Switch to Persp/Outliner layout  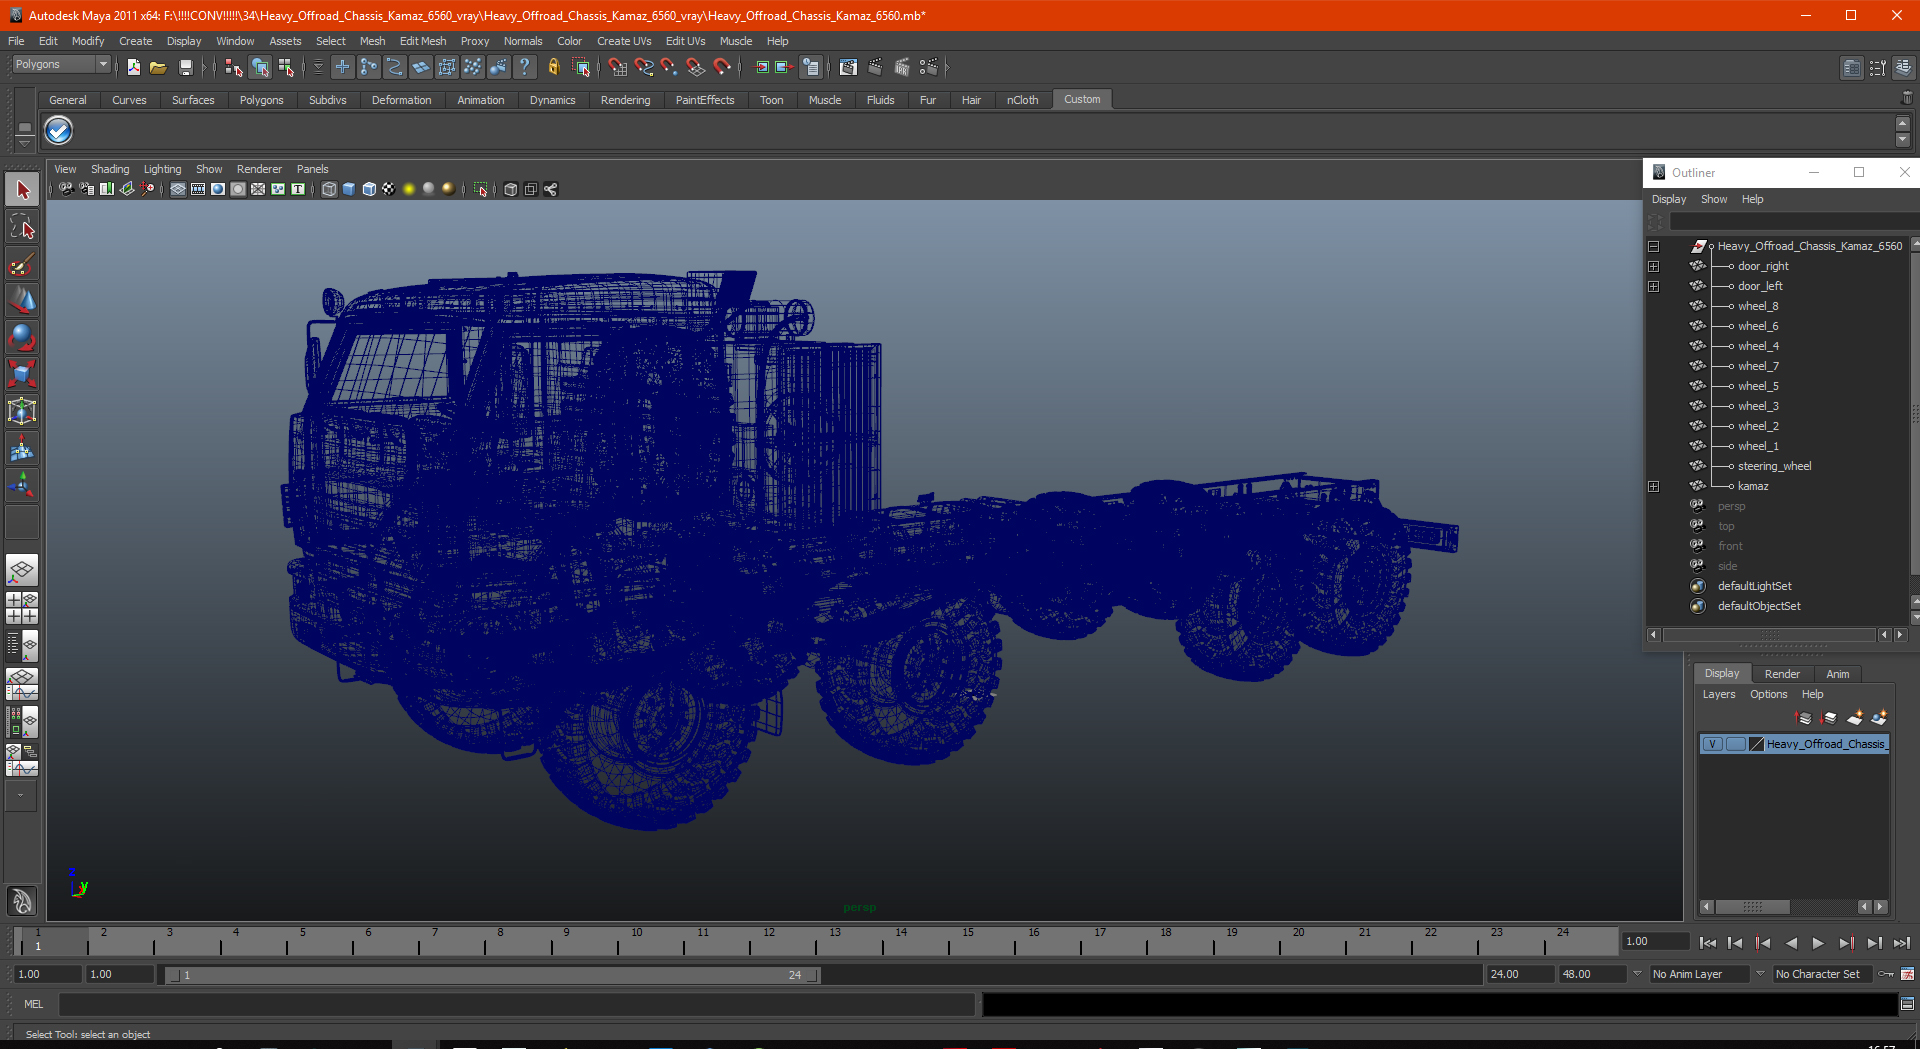click(x=22, y=646)
